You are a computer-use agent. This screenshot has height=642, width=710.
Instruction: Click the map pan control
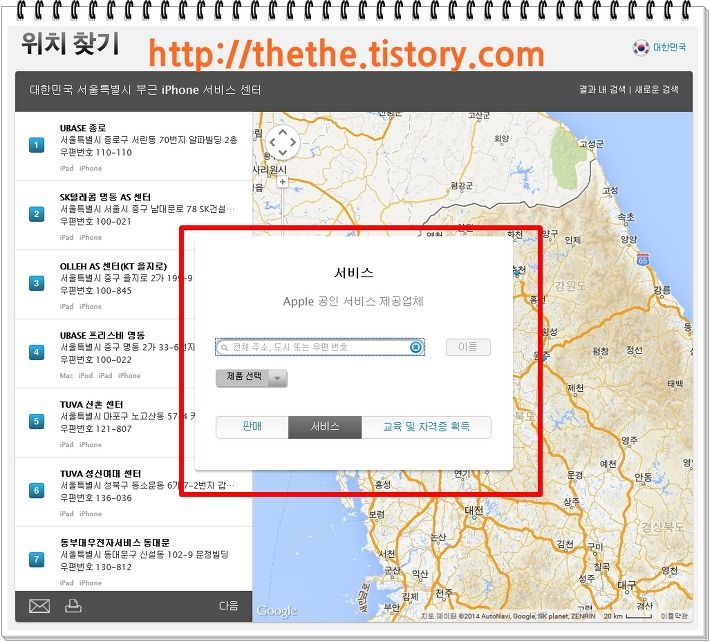click(283, 142)
